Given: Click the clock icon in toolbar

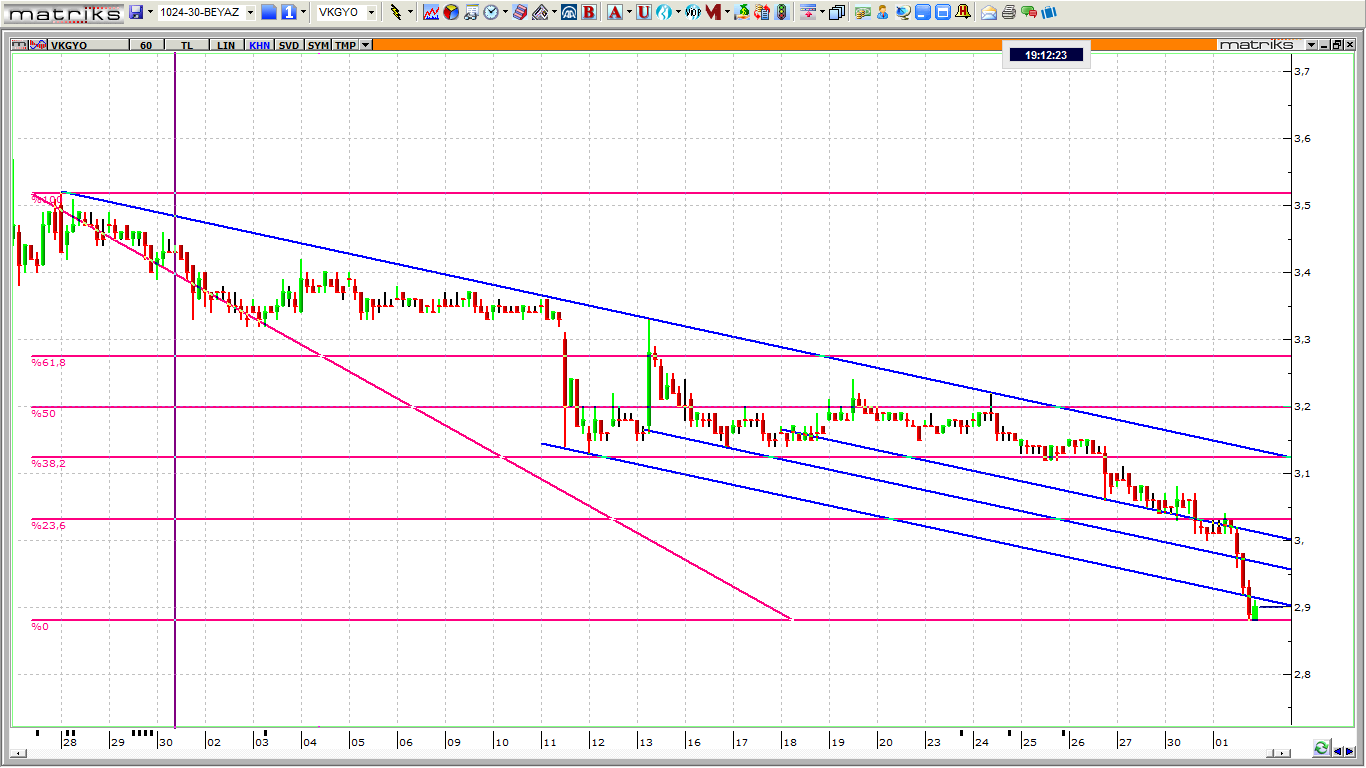Looking at the screenshot, I should pos(491,12).
